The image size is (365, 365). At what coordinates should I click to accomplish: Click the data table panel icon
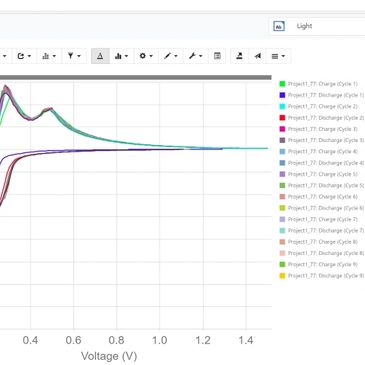(217, 56)
